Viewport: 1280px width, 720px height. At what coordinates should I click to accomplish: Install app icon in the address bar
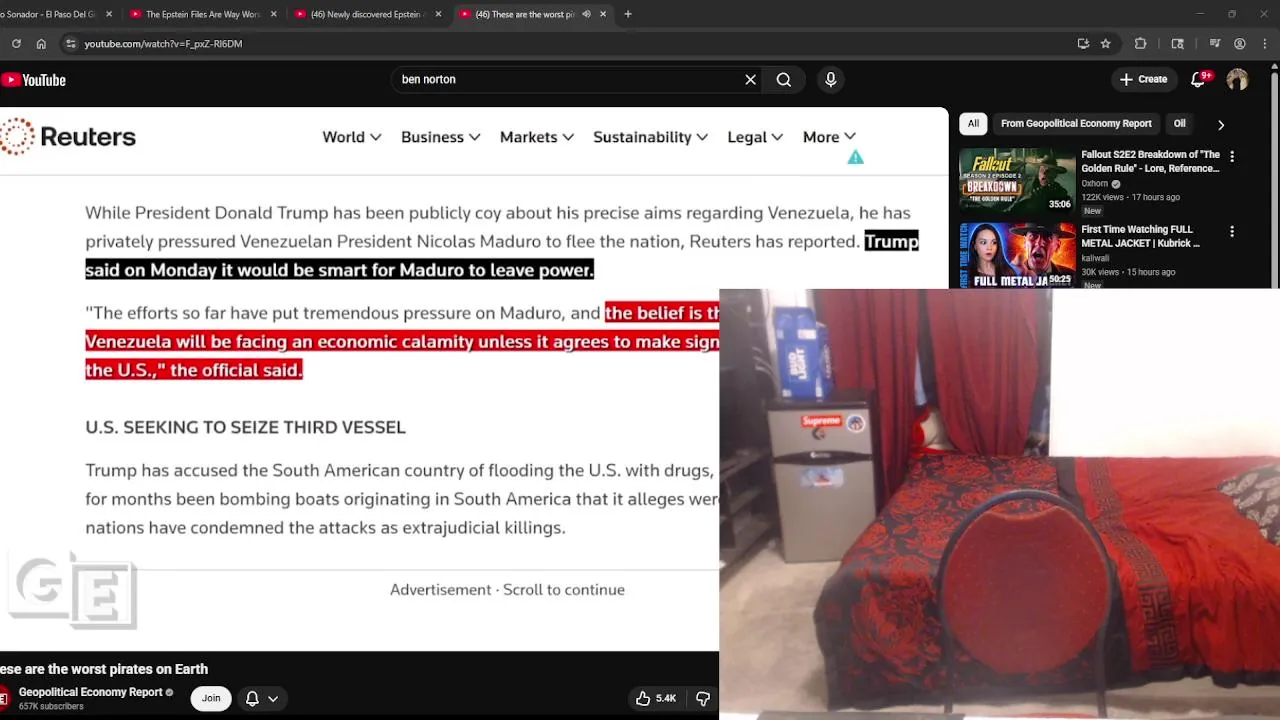(1083, 44)
